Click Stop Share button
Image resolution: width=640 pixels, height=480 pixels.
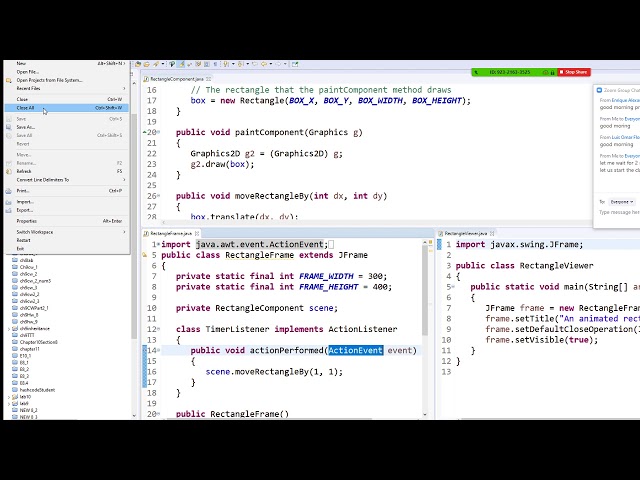[x=574, y=72]
